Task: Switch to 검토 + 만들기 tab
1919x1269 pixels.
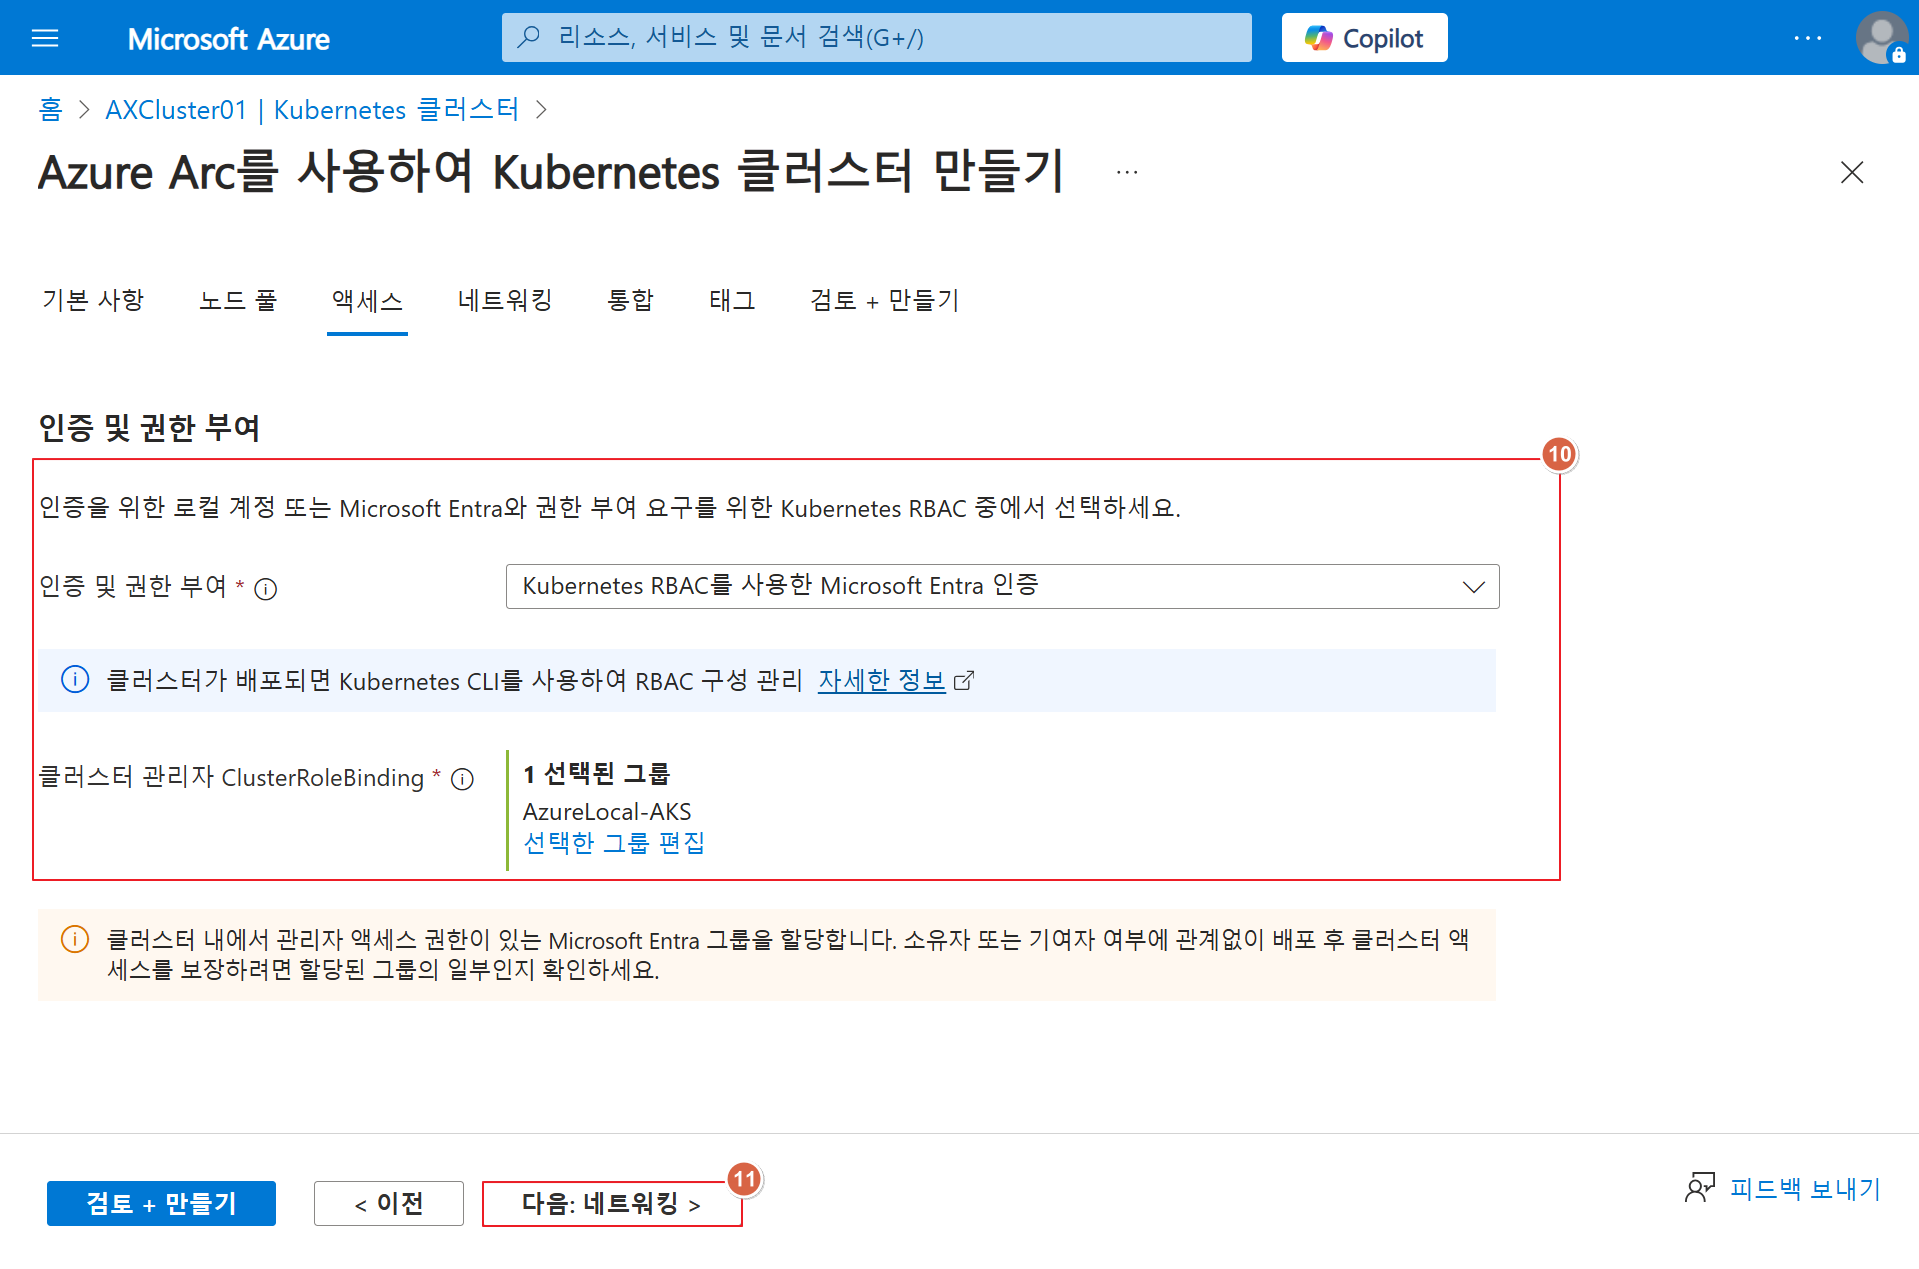Action: click(884, 300)
